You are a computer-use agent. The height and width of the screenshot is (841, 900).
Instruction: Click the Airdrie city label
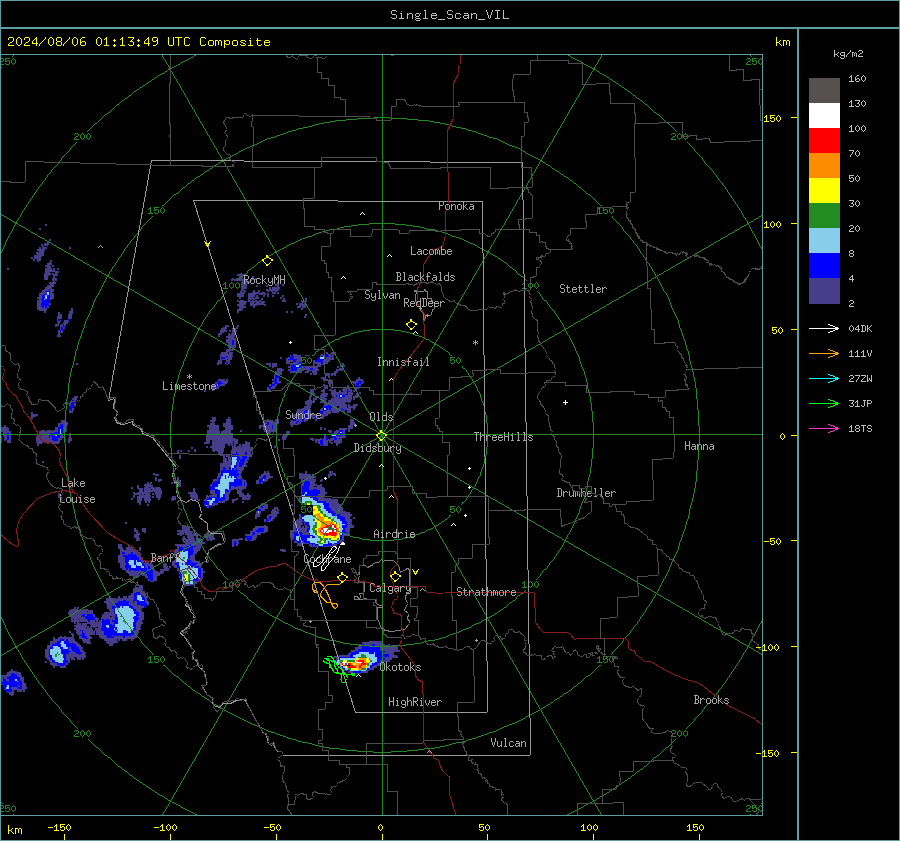pyautogui.click(x=394, y=534)
